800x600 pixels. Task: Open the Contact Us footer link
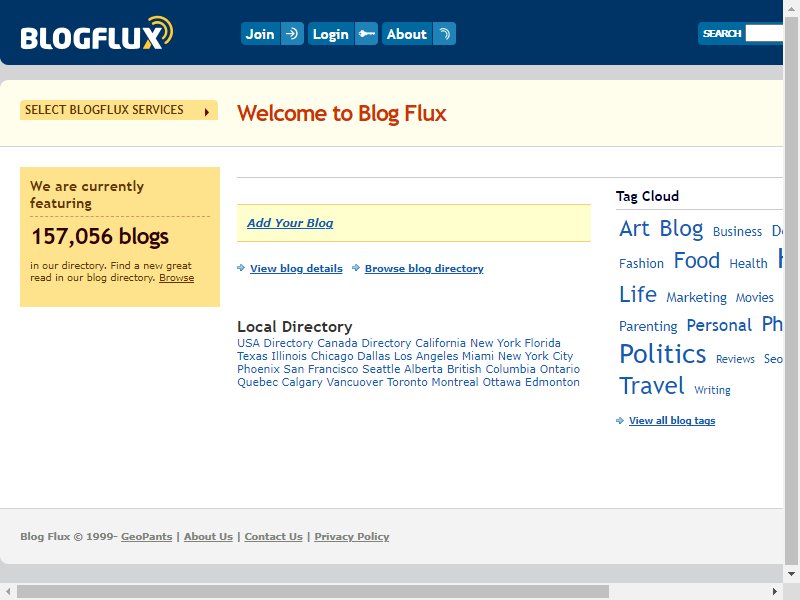(273, 537)
